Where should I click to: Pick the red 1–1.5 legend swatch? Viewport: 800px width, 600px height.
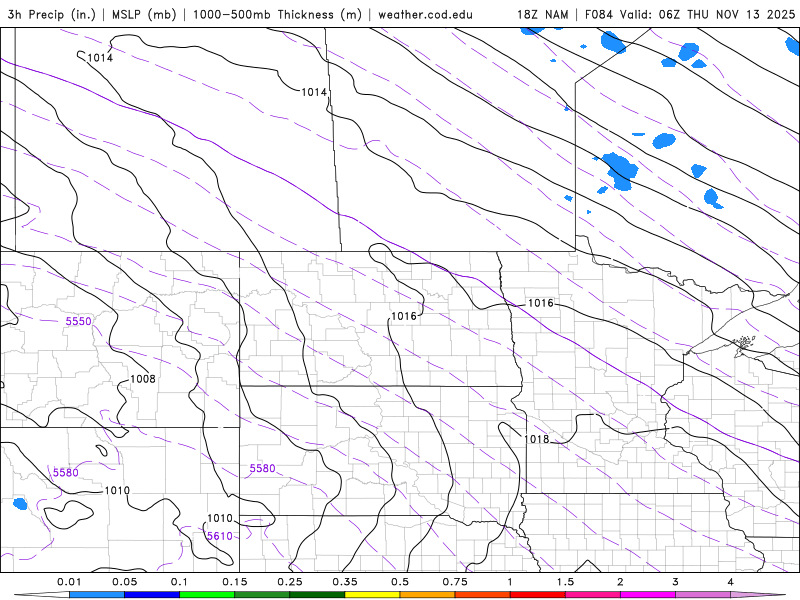538,595
